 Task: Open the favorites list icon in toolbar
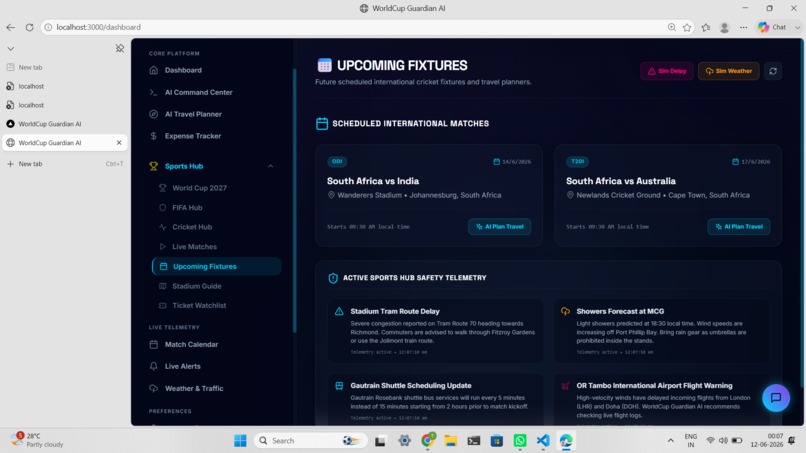pos(706,27)
